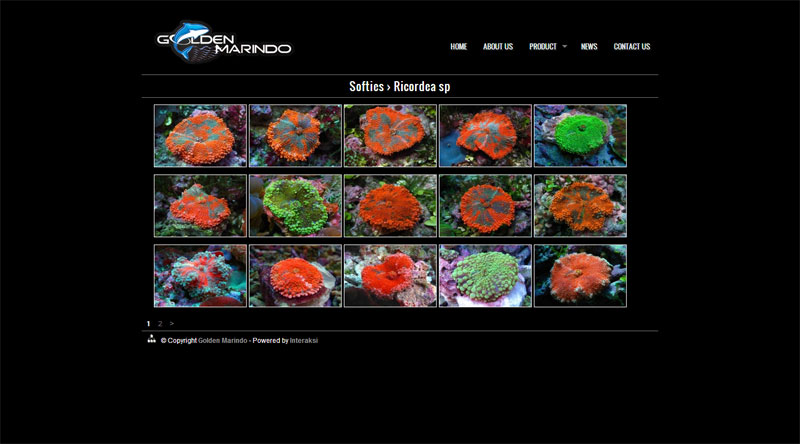The height and width of the screenshot is (444, 800).
Task: Open the last thumbnail in row three
Action: coord(580,276)
